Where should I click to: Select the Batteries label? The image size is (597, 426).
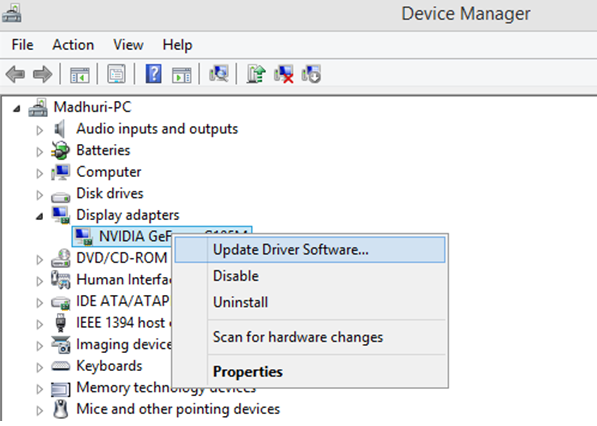(x=103, y=150)
